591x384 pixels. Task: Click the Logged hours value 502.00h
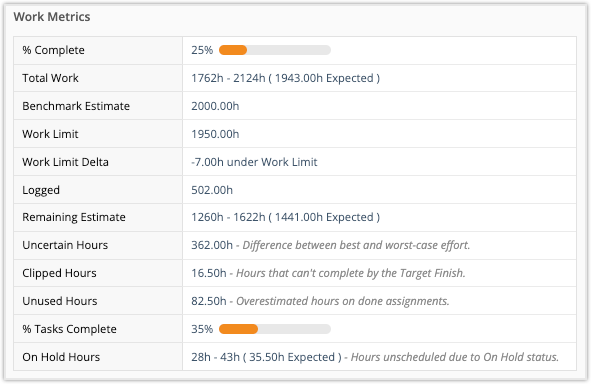click(x=212, y=190)
